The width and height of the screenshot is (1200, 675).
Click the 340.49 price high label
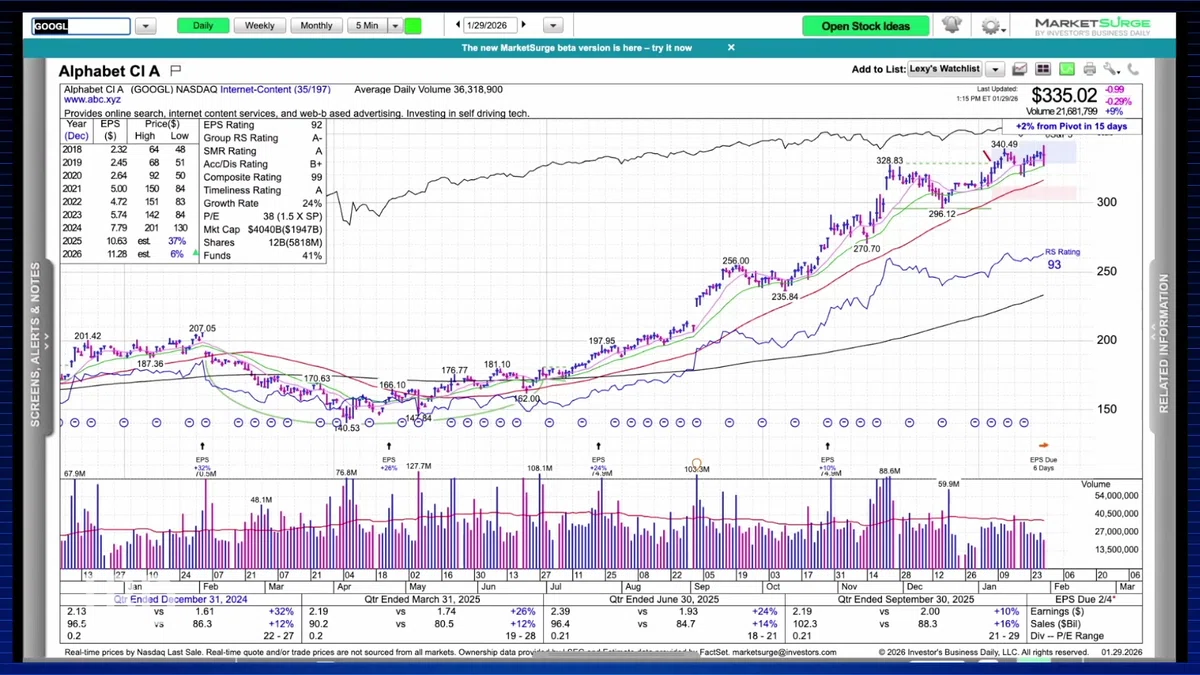[x=1003, y=144]
